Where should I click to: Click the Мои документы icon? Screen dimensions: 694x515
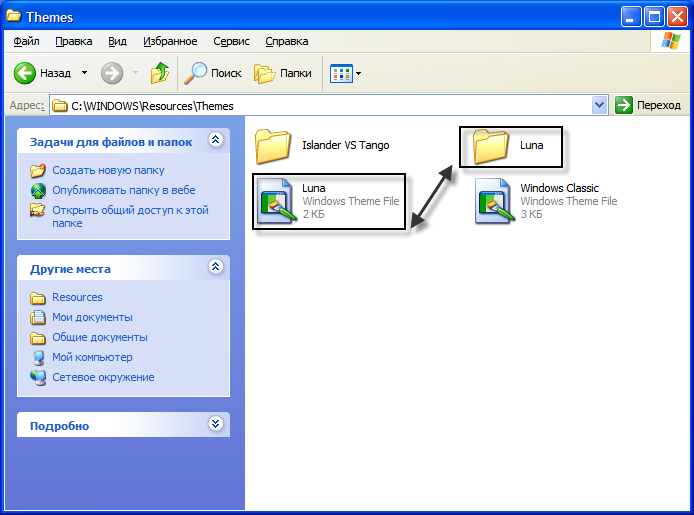(x=38, y=318)
